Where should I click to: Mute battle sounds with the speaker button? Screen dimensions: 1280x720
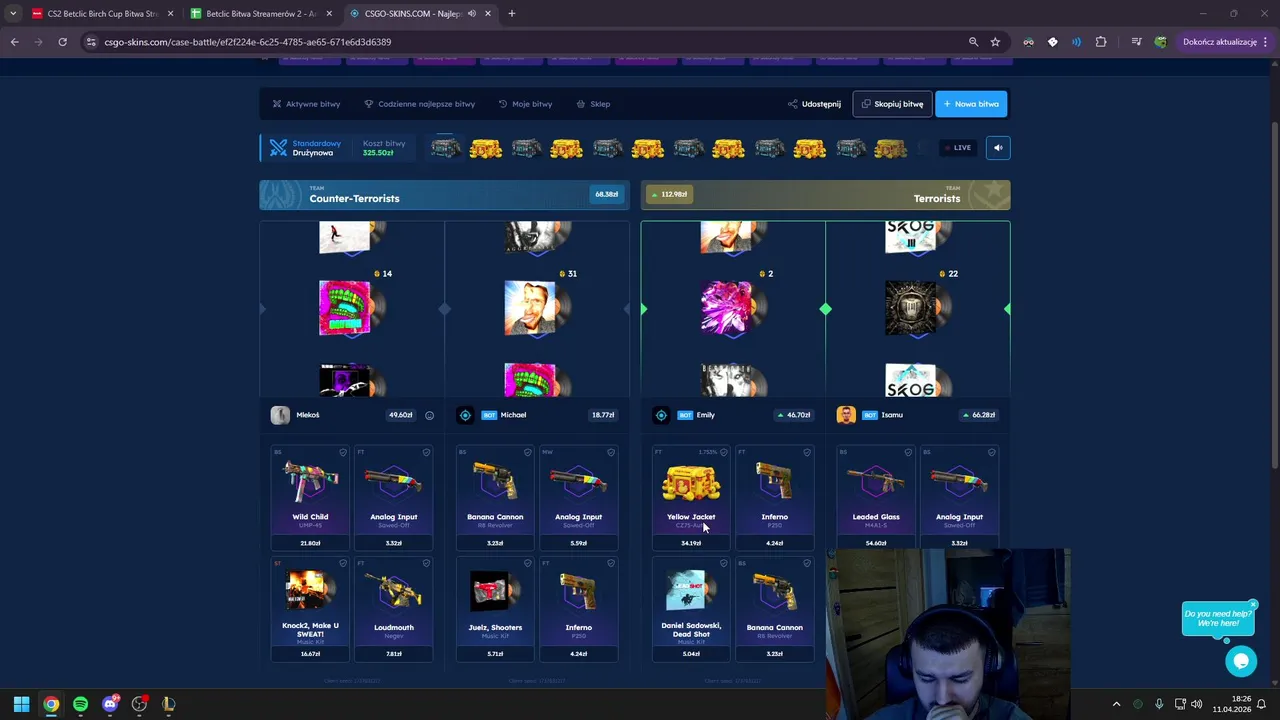point(997,148)
